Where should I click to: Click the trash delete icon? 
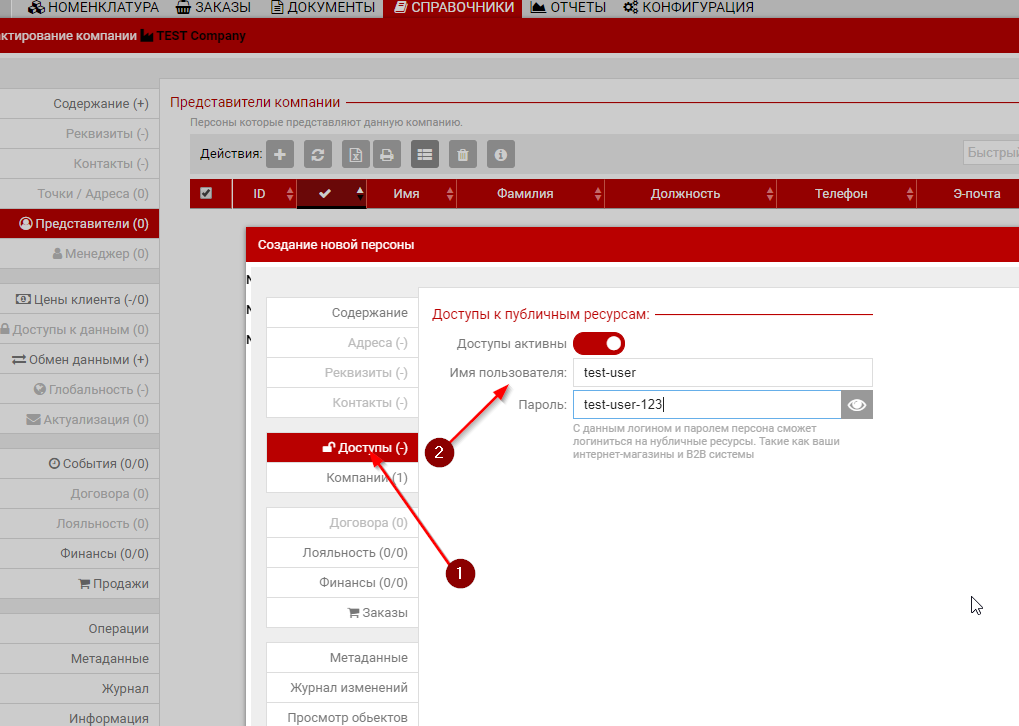(462, 154)
